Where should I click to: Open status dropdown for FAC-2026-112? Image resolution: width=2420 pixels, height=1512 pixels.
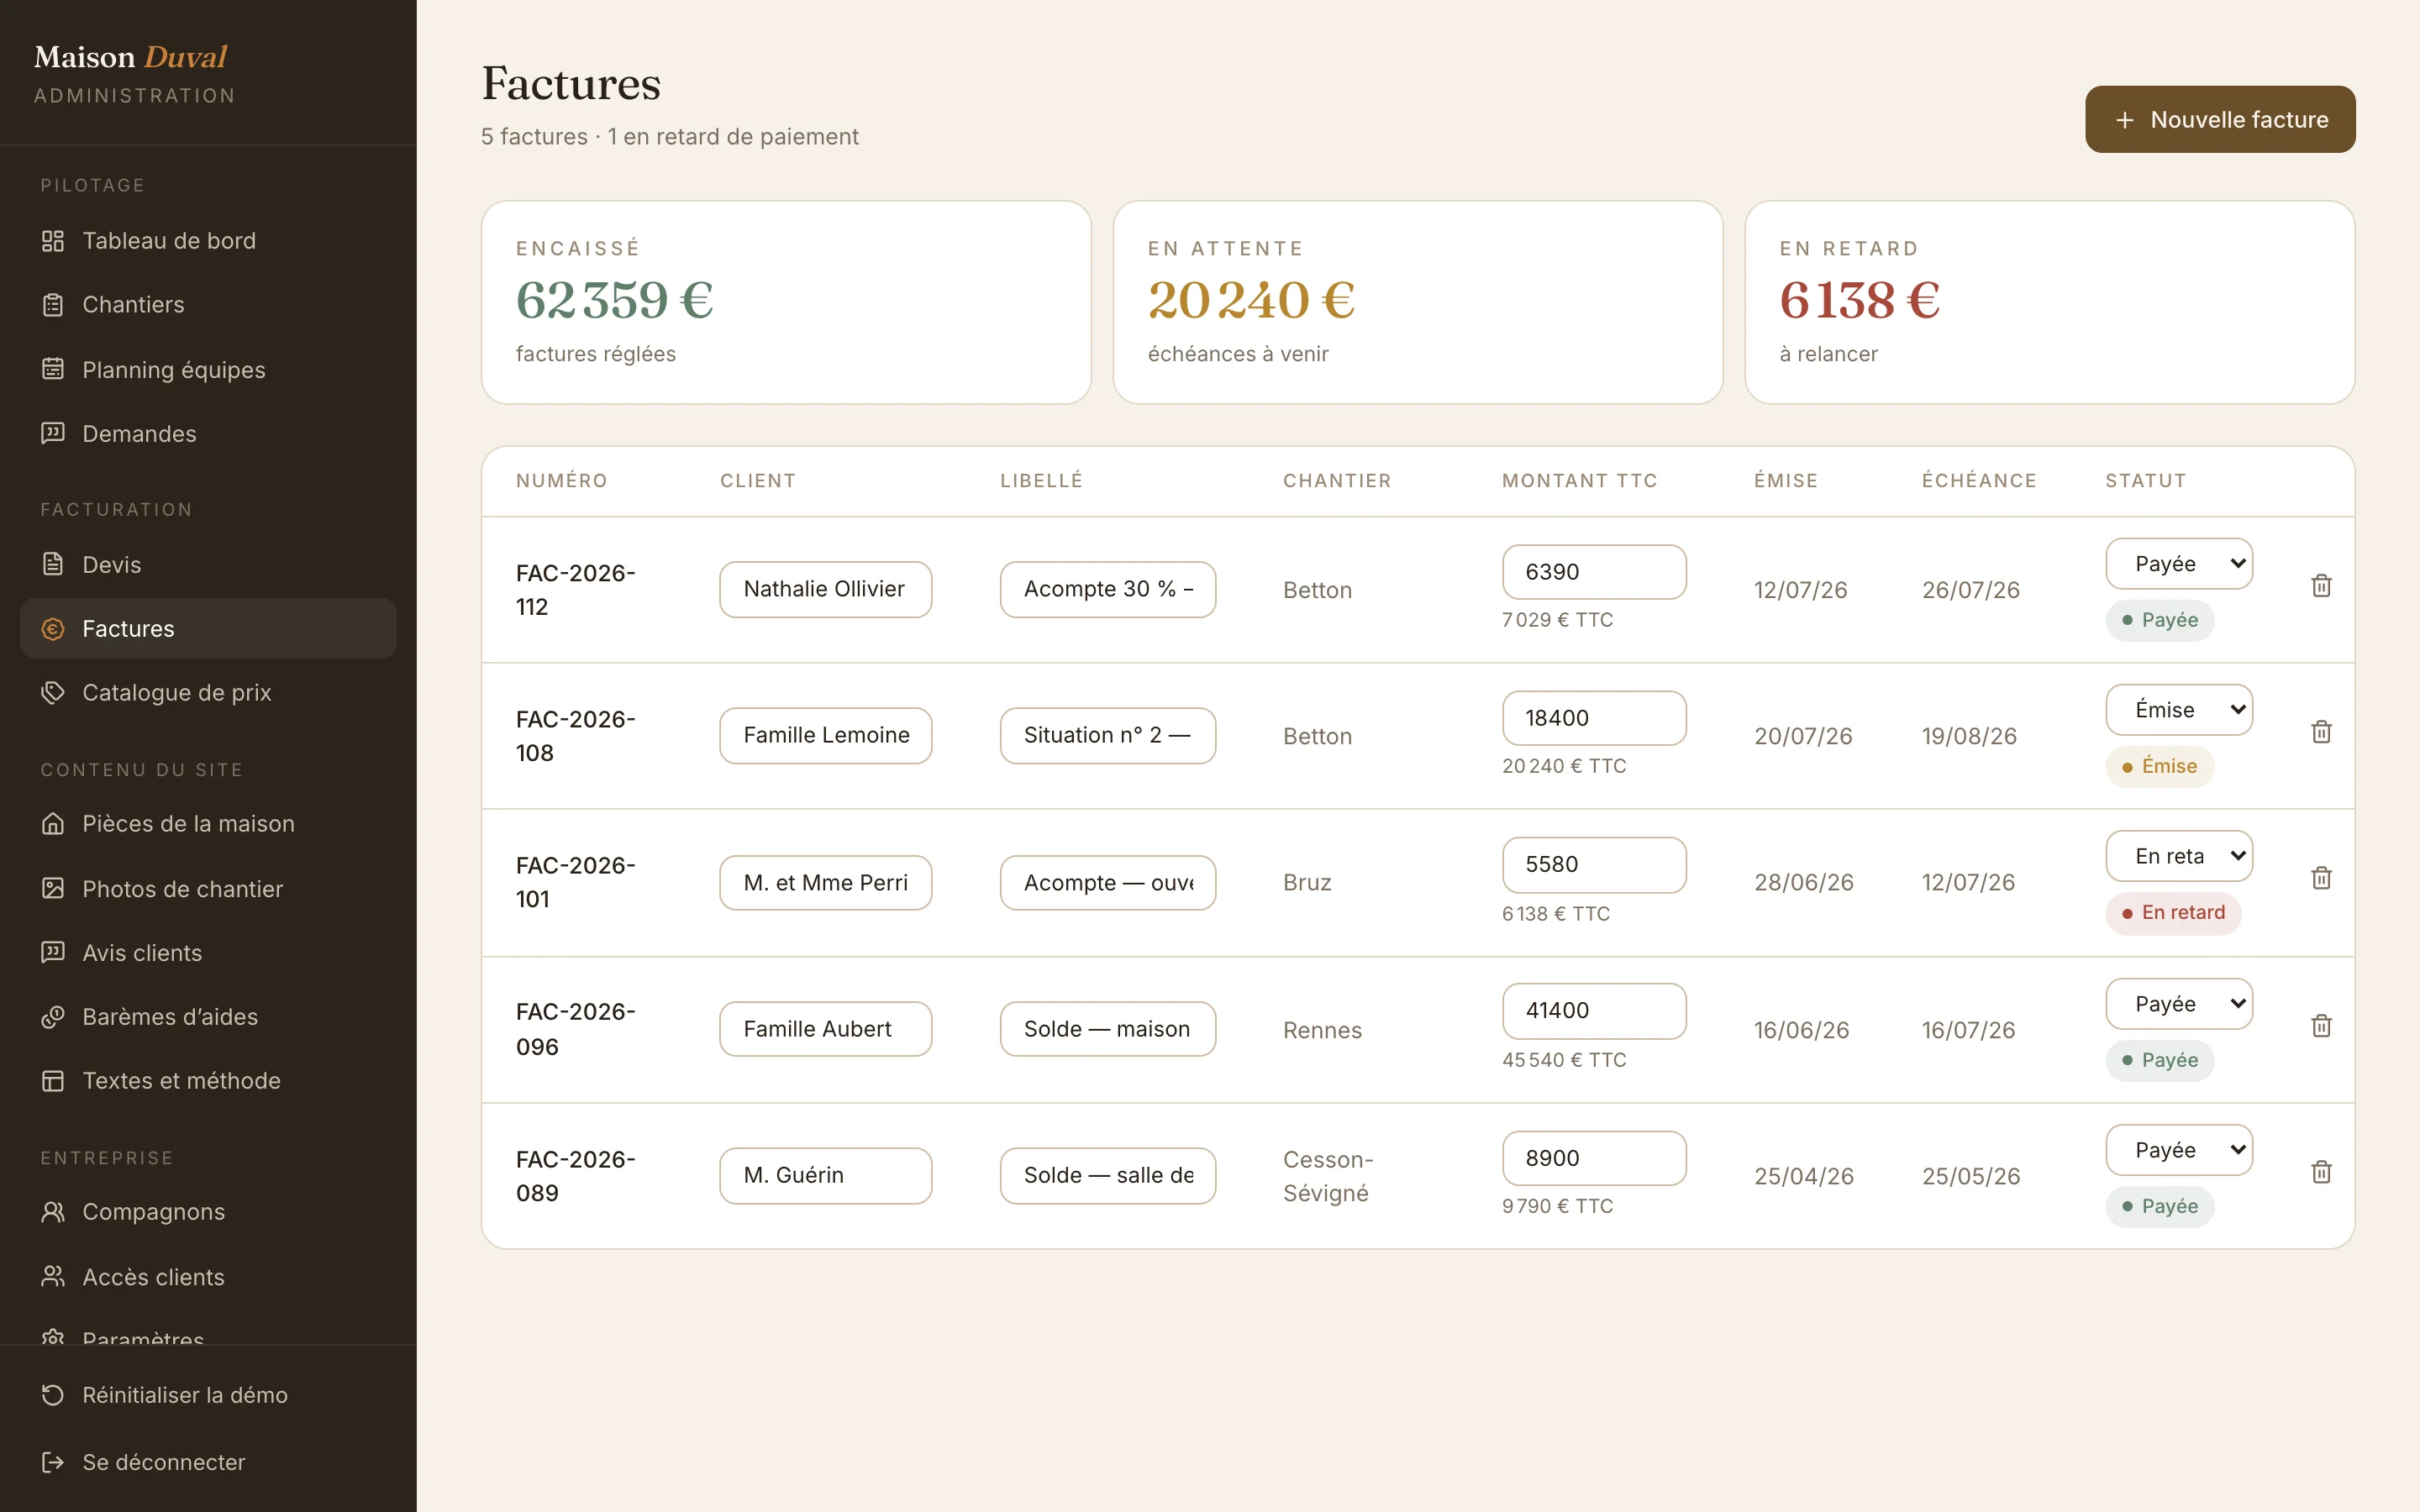[x=2179, y=564]
